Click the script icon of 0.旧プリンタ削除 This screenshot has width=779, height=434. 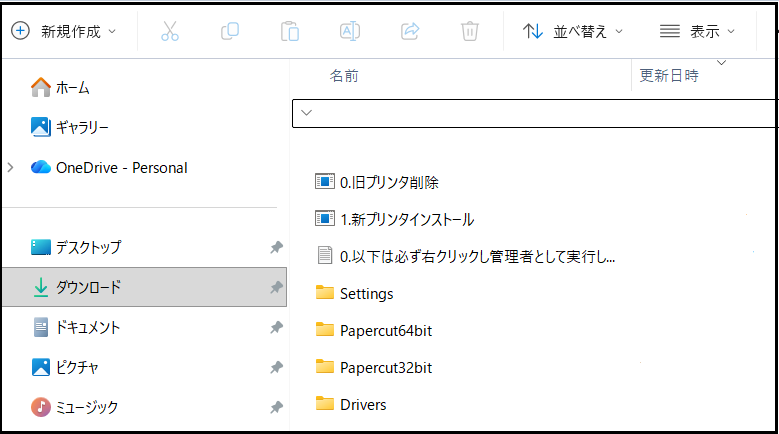tap(325, 181)
